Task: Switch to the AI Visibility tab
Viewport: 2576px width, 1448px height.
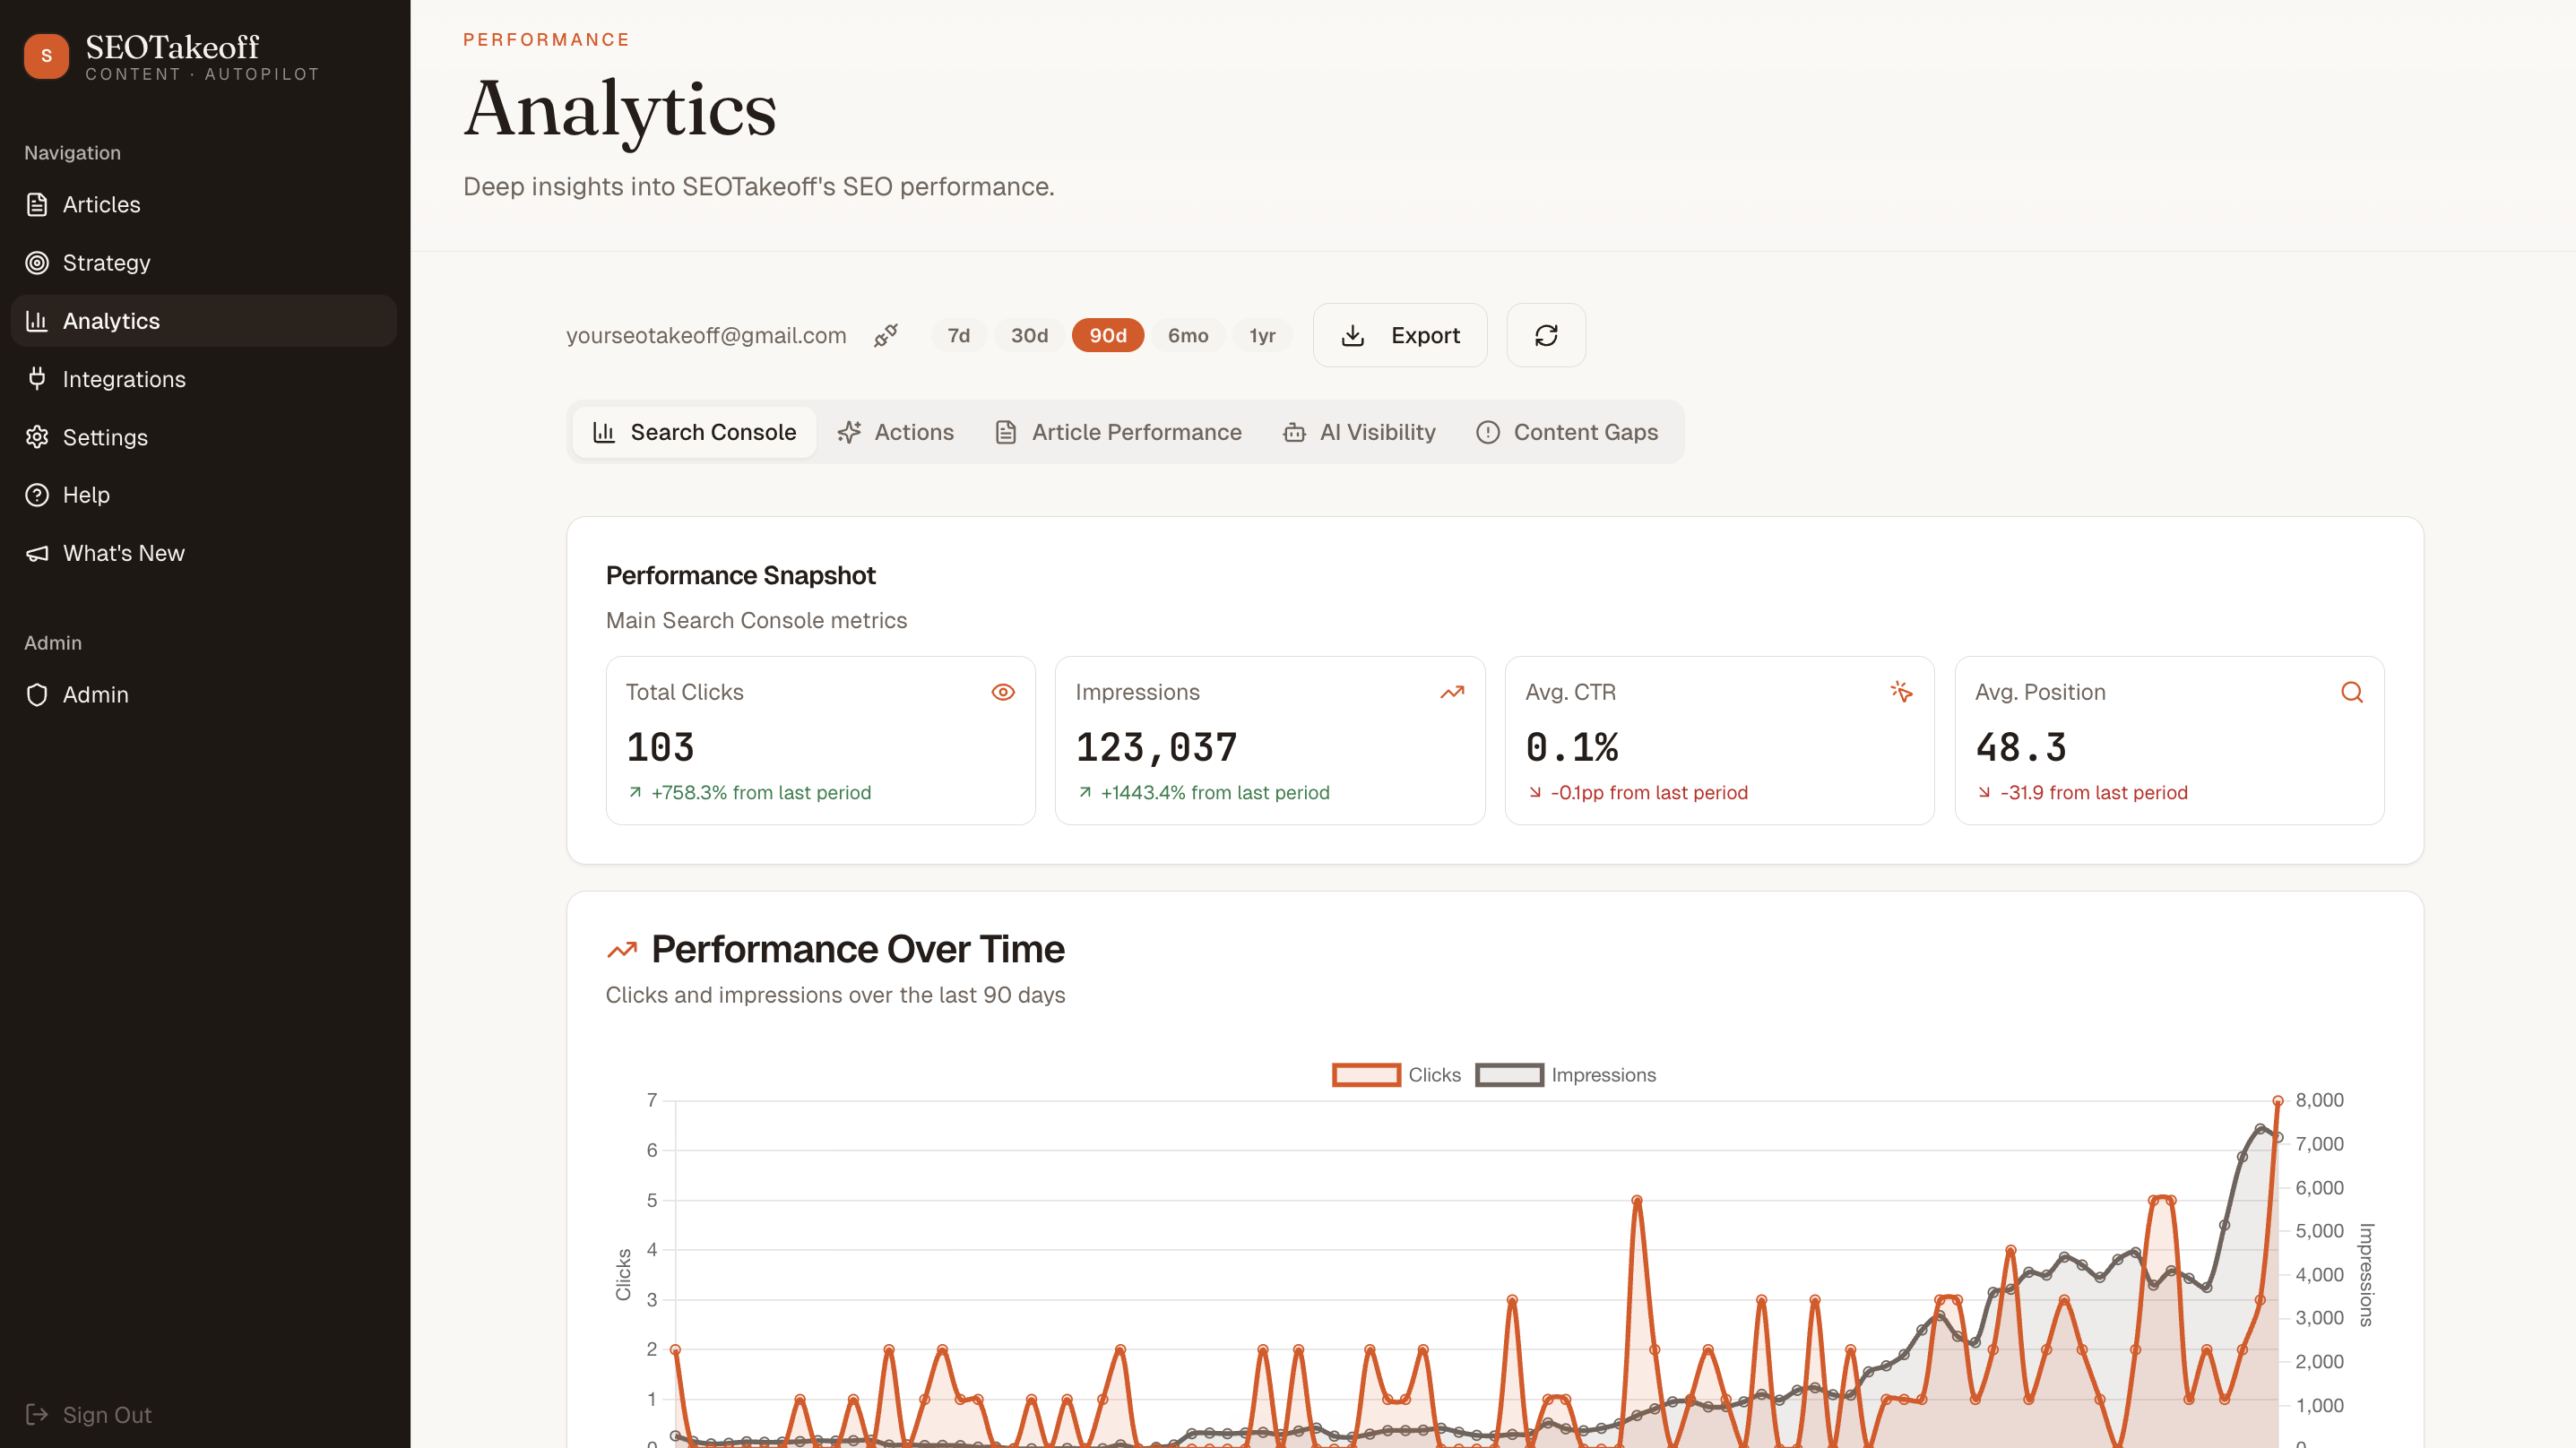Action: (1359, 432)
